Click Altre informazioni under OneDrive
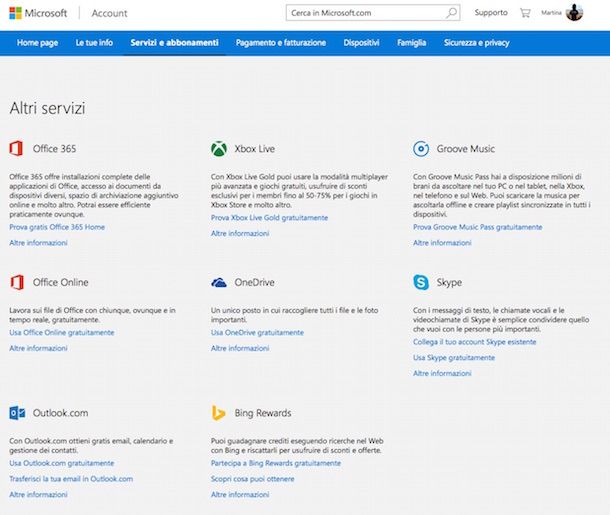The image size is (610, 515). [x=240, y=348]
